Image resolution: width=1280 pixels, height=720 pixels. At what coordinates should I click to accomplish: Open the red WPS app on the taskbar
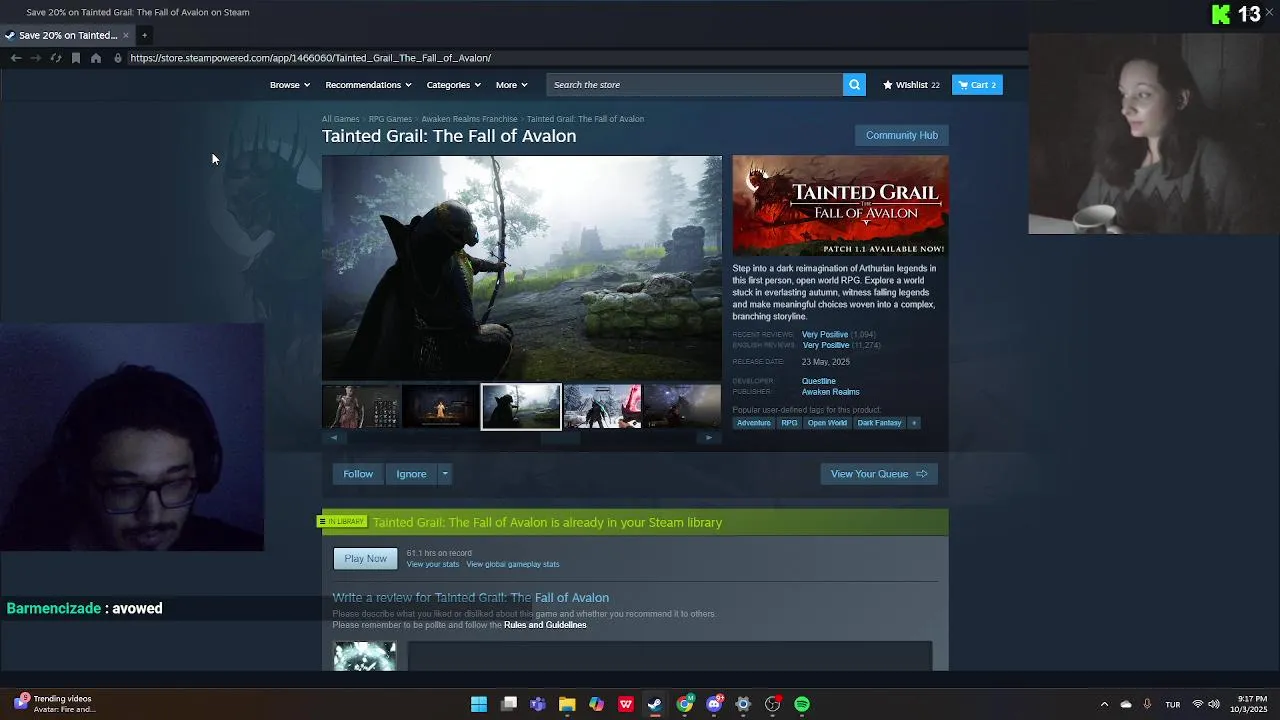[626, 704]
